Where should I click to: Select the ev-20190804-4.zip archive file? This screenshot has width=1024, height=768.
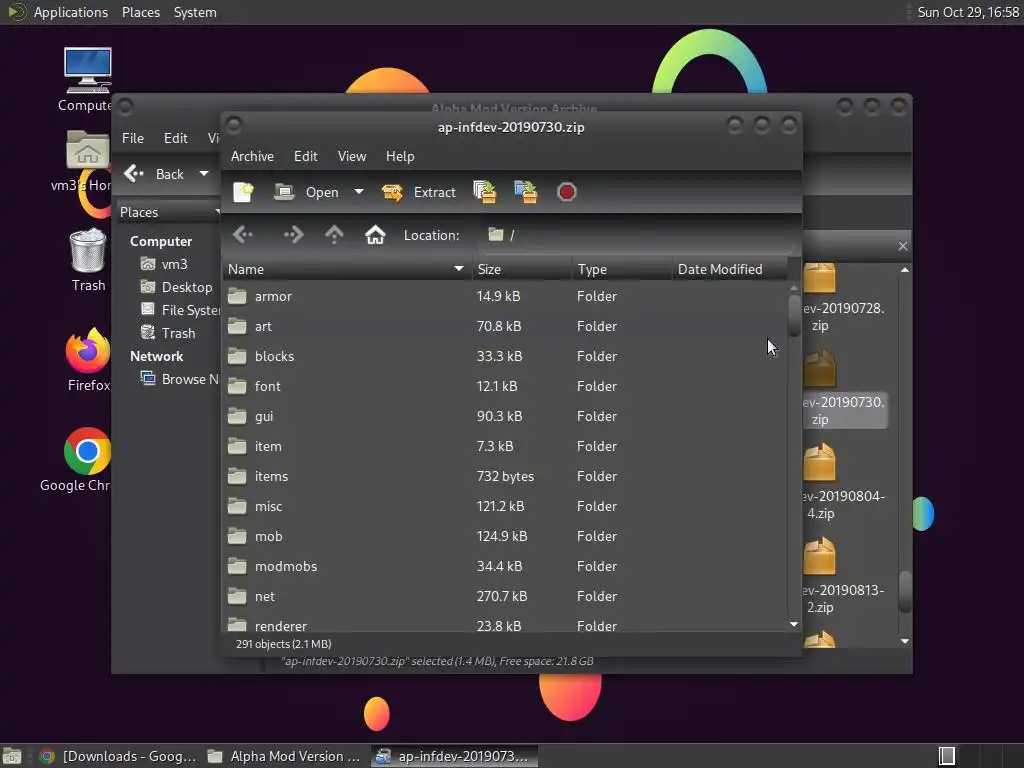[x=842, y=483]
